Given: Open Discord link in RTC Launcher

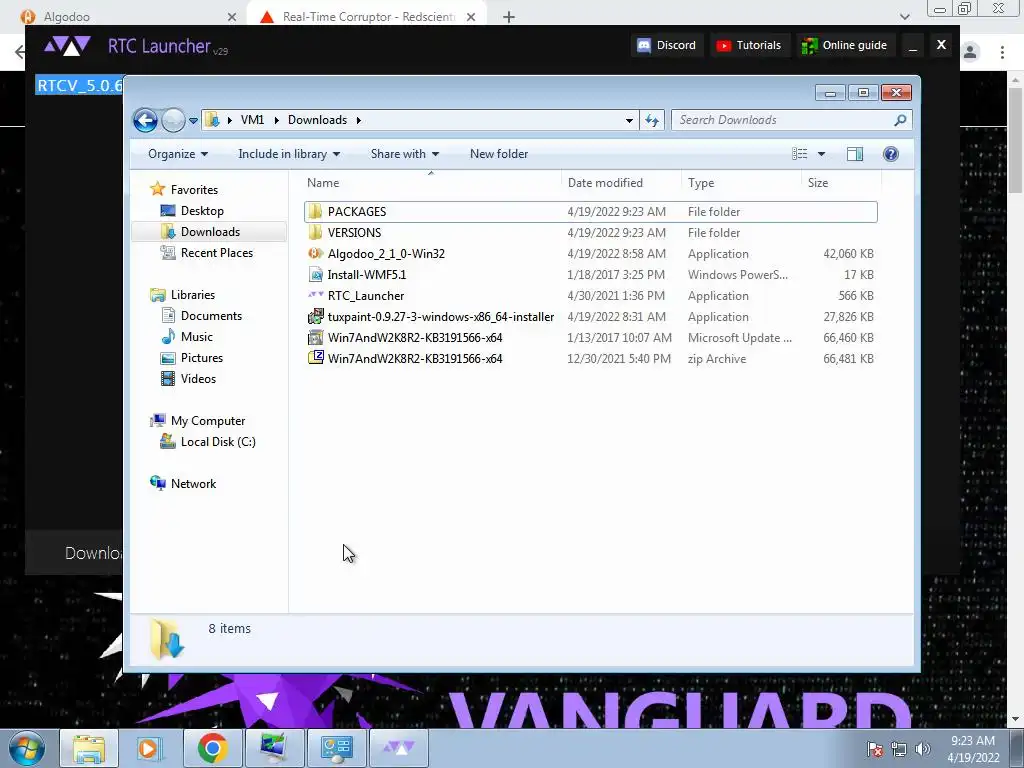Looking at the screenshot, I should coord(667,45).
